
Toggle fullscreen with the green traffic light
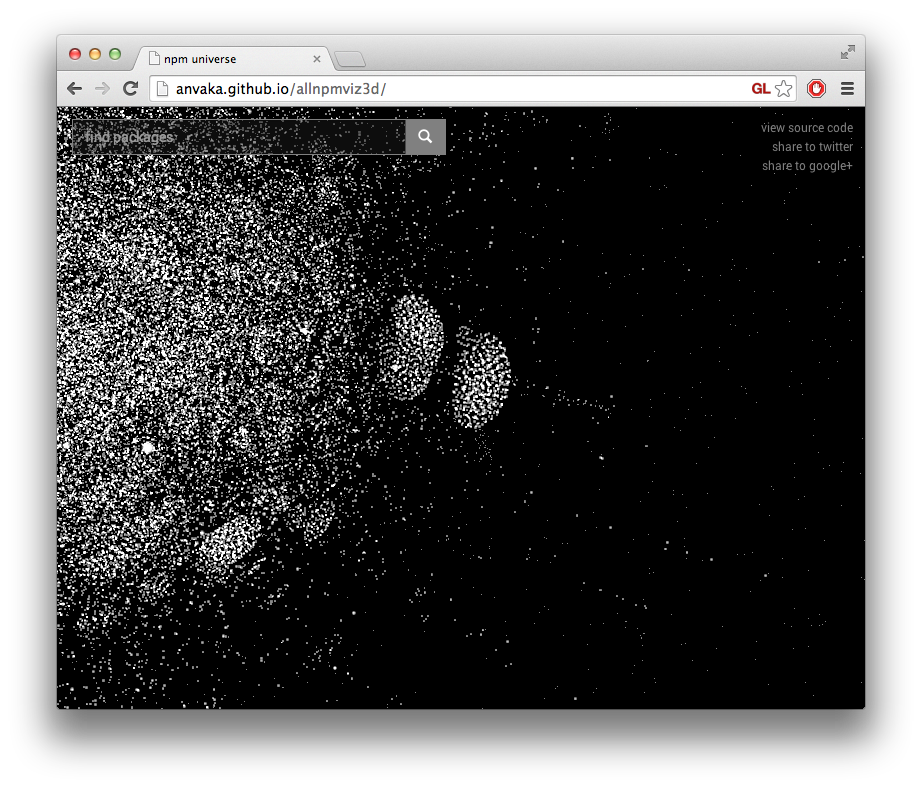[x=113, y=54]
